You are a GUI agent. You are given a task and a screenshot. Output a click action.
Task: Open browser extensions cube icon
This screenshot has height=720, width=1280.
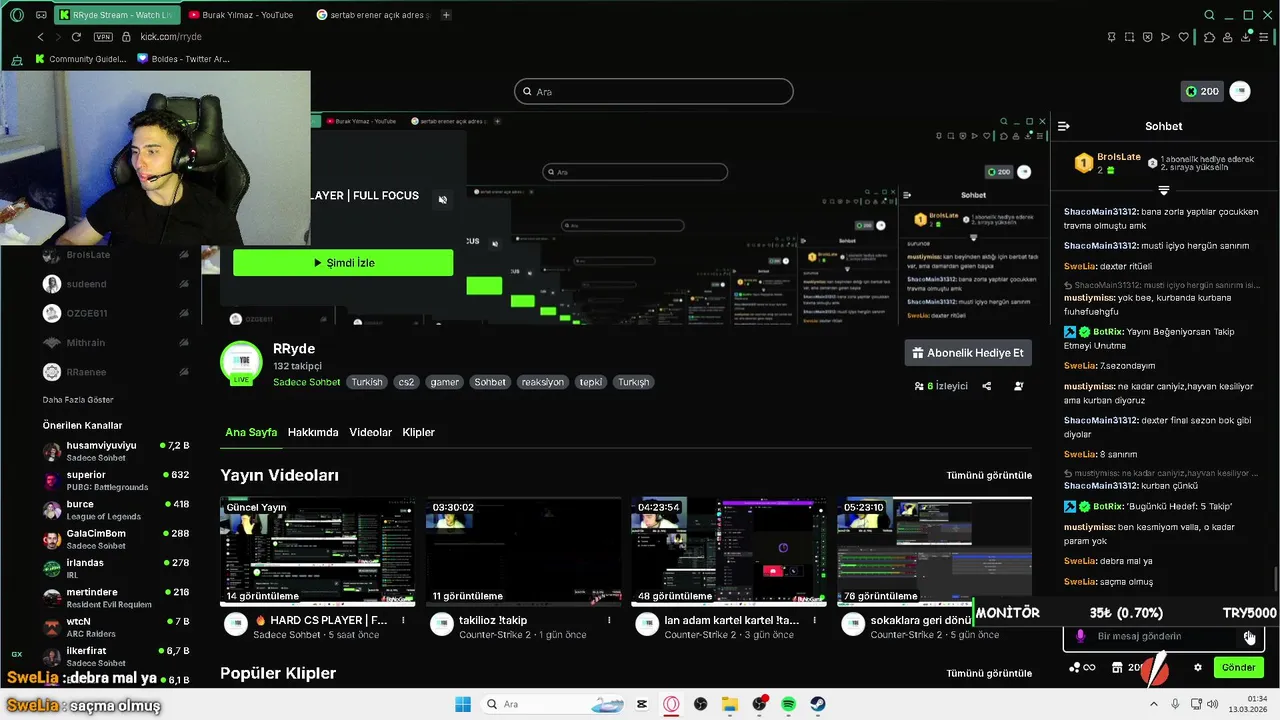click(x=1209, y=37)
